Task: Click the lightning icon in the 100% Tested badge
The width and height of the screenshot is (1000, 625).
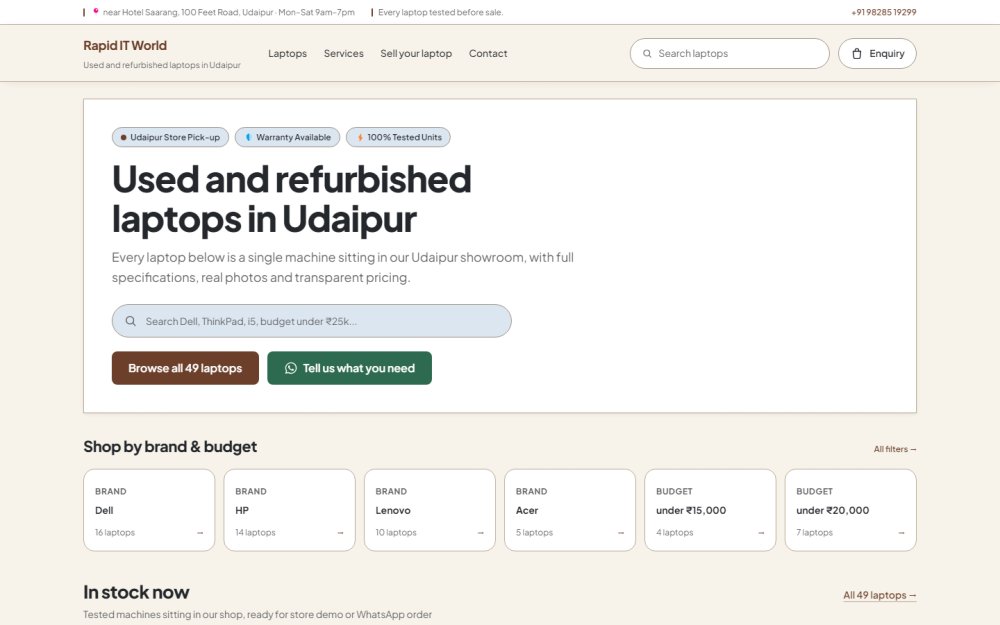Action: point(360,137)
